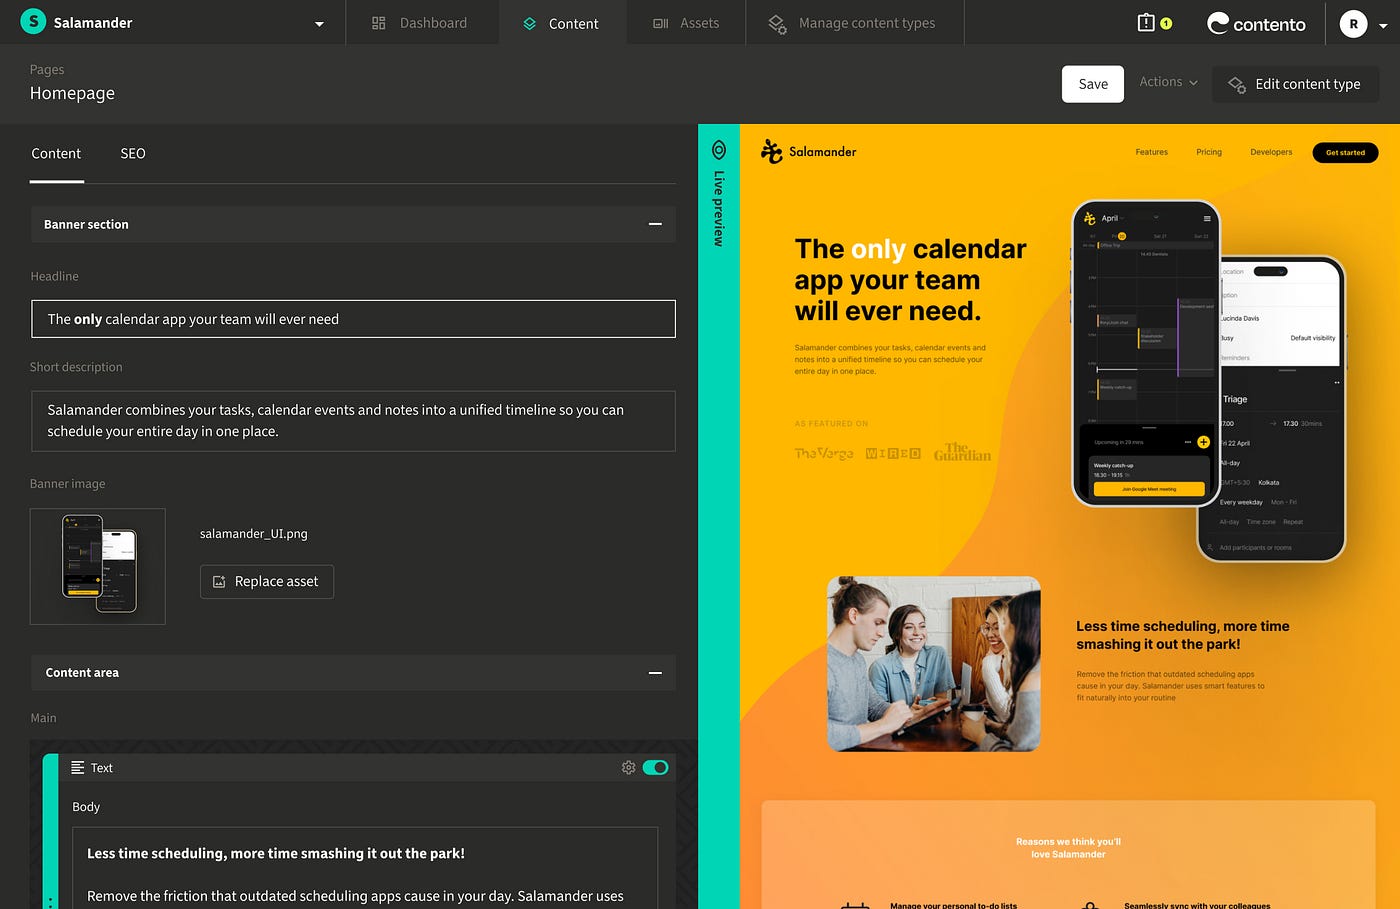The height and width of the screenshot is (909, 1400).
Task: Select the Content sub-tab
Action: click(x=56, y=153)
